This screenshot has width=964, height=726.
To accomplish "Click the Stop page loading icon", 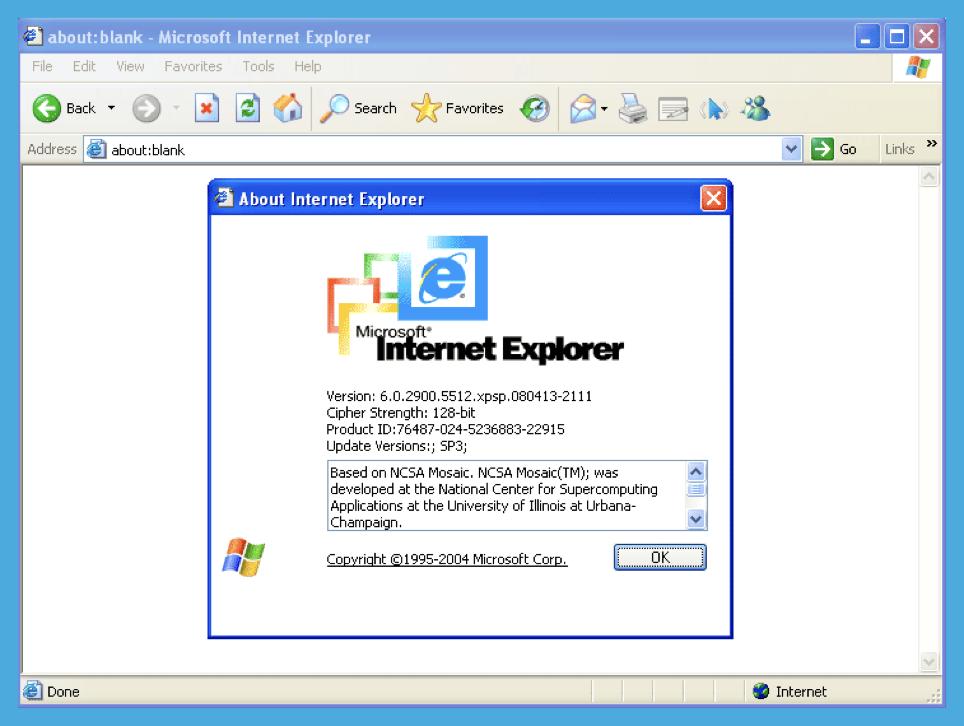I will pos(207,109).
